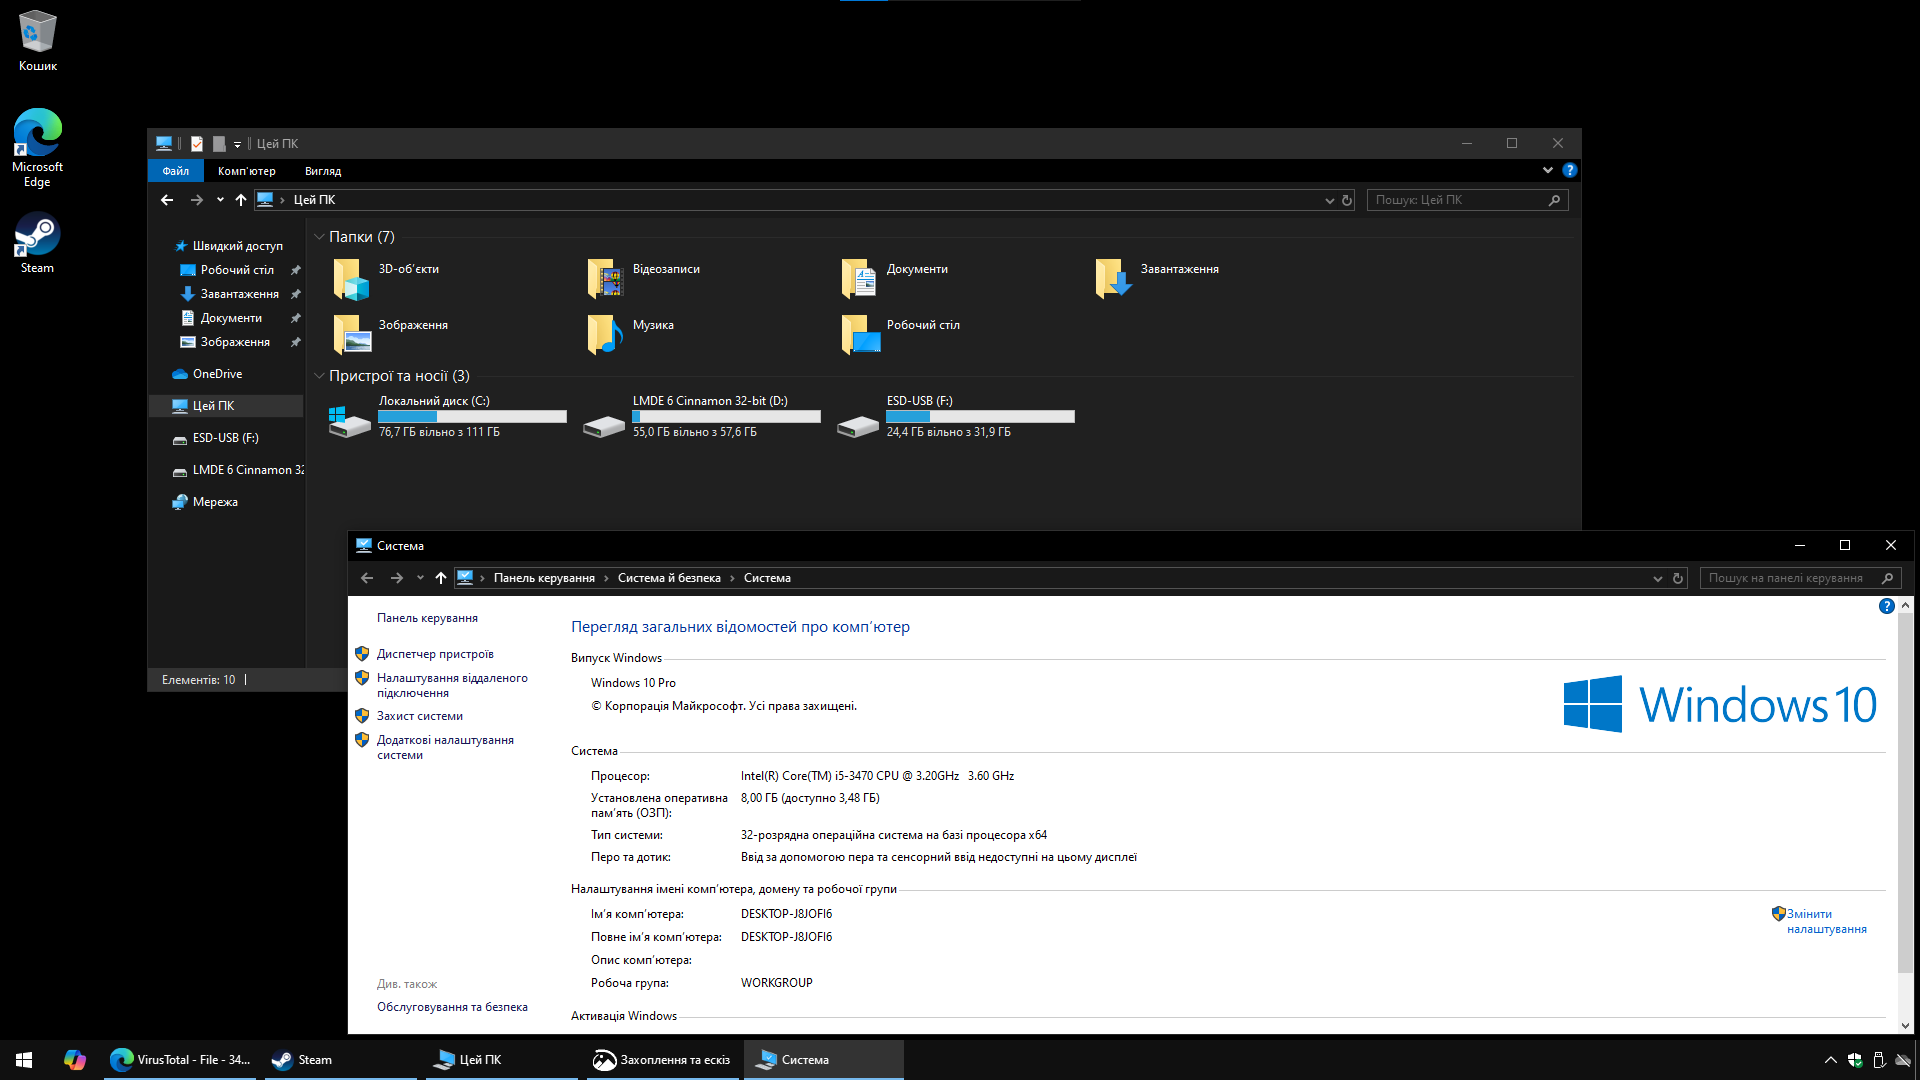Open the View ribbon tab

pos(323,171)
